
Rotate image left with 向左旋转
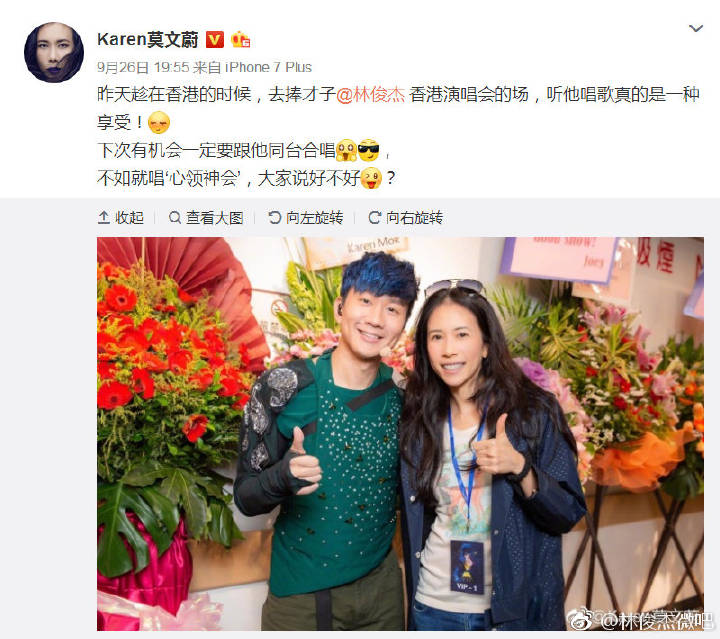click(306, 218)
